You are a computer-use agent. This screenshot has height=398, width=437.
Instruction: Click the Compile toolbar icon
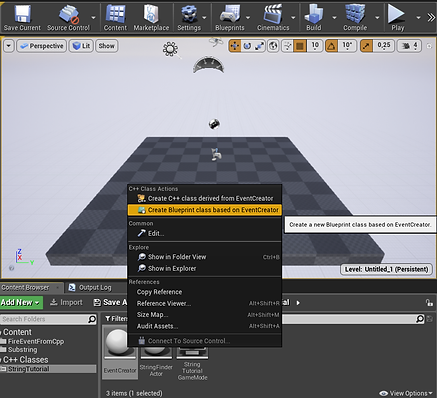point(355,18)
